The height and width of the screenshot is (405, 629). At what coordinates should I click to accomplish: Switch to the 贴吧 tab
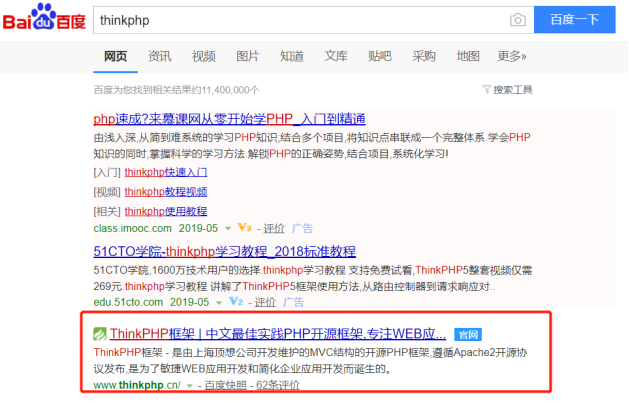[379, 56]
